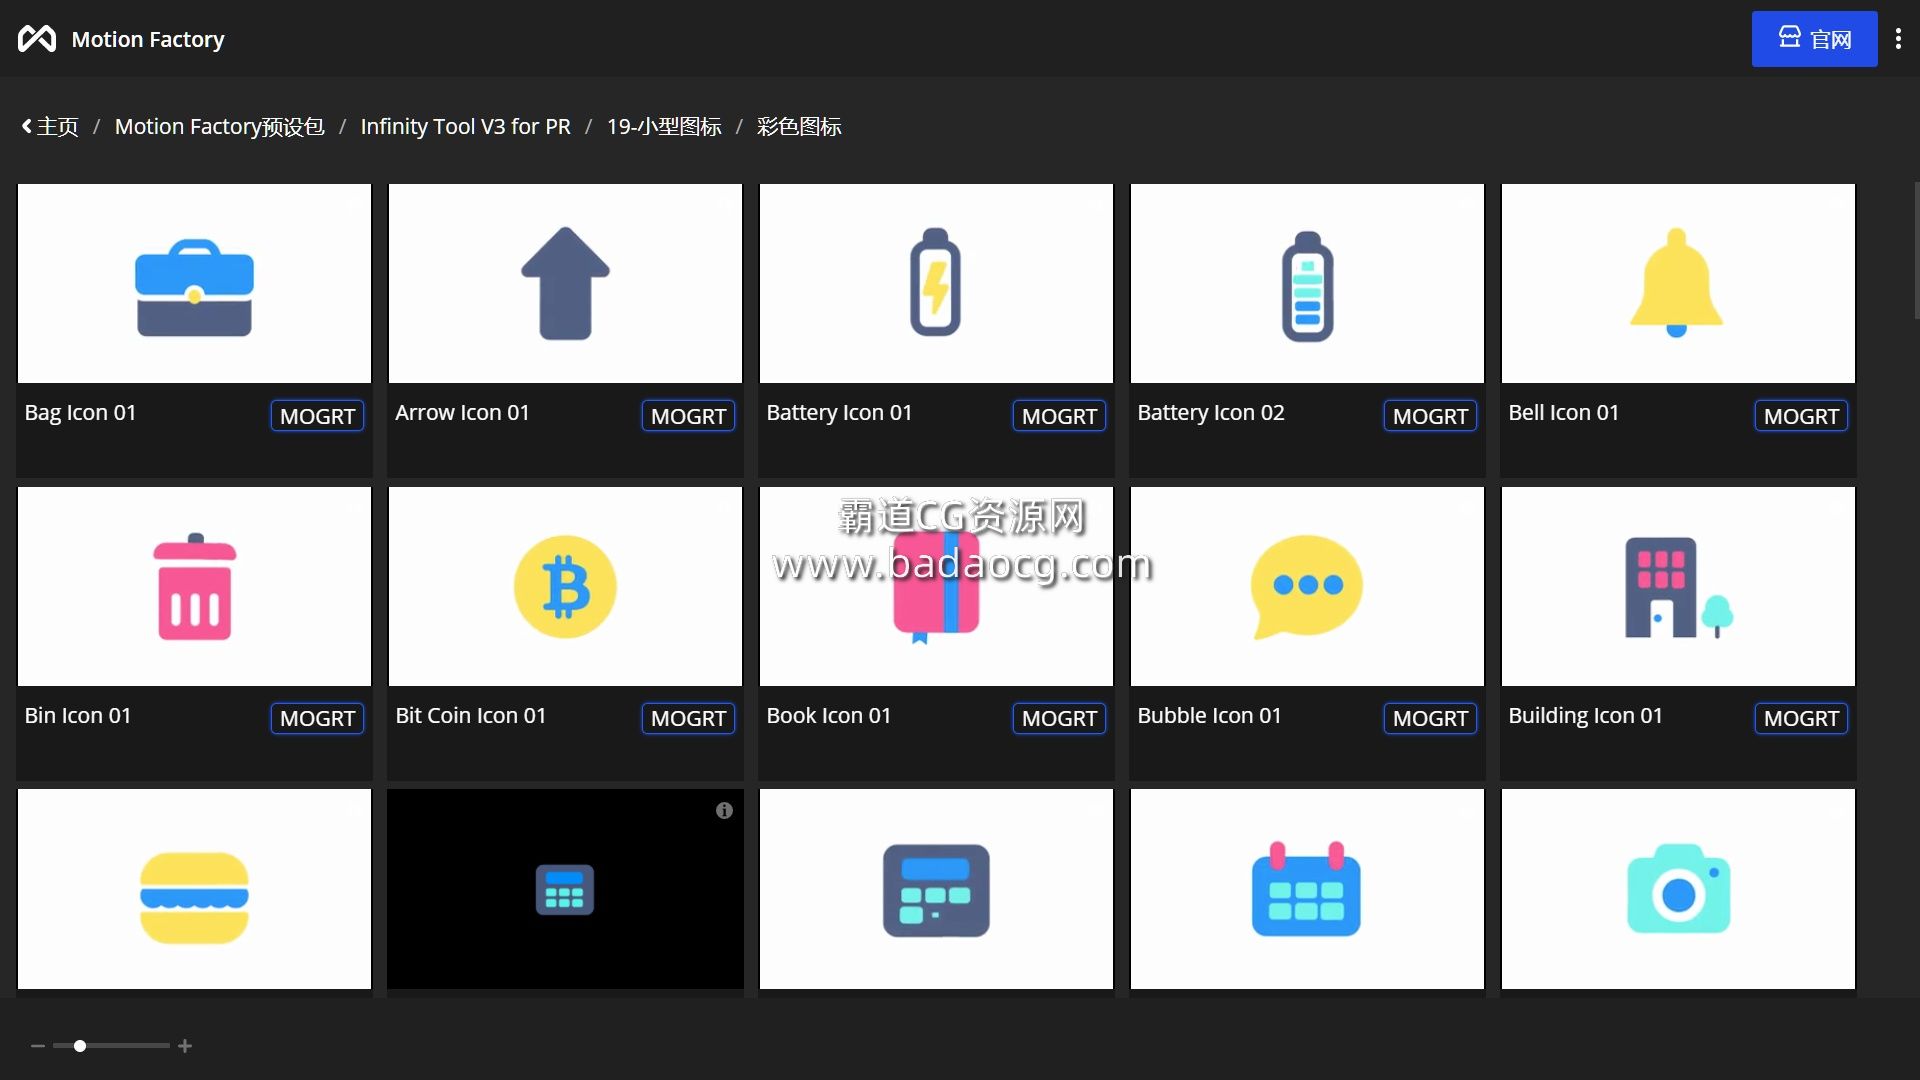Select the Bubble Icon 01 chat thumbnail
The image size is (1920, 1080).
pos(1307,586)
